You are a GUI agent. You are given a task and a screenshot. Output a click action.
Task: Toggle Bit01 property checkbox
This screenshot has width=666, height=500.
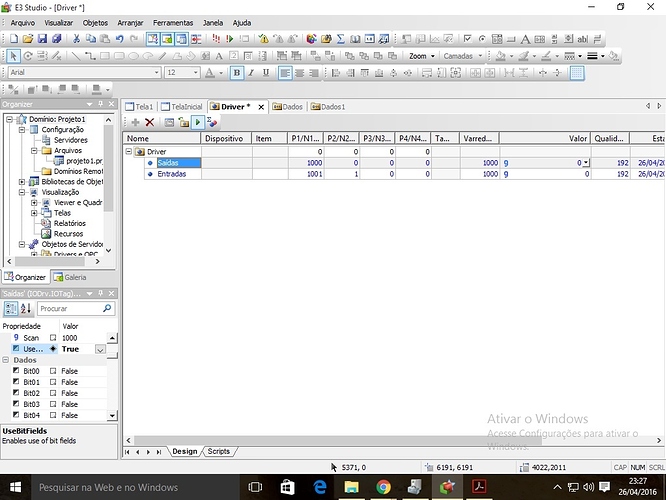(x=53, y=382)
